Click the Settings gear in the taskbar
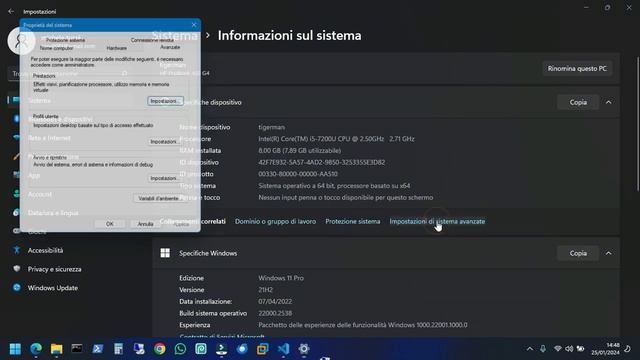This screenshot has width=640, height=360. point(304,349)
